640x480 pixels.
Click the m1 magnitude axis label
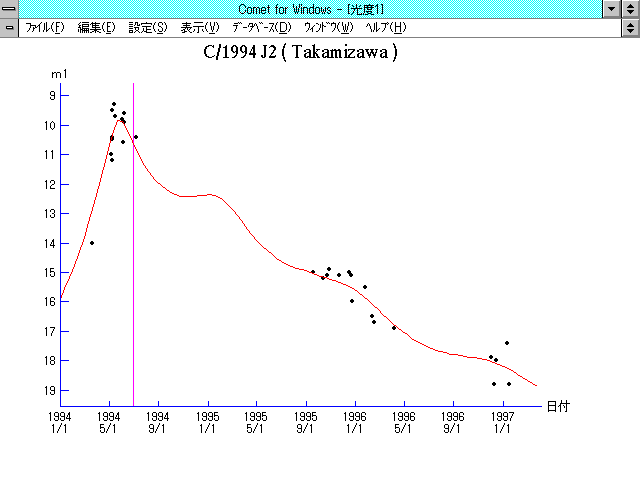click(x=59, y=75)
